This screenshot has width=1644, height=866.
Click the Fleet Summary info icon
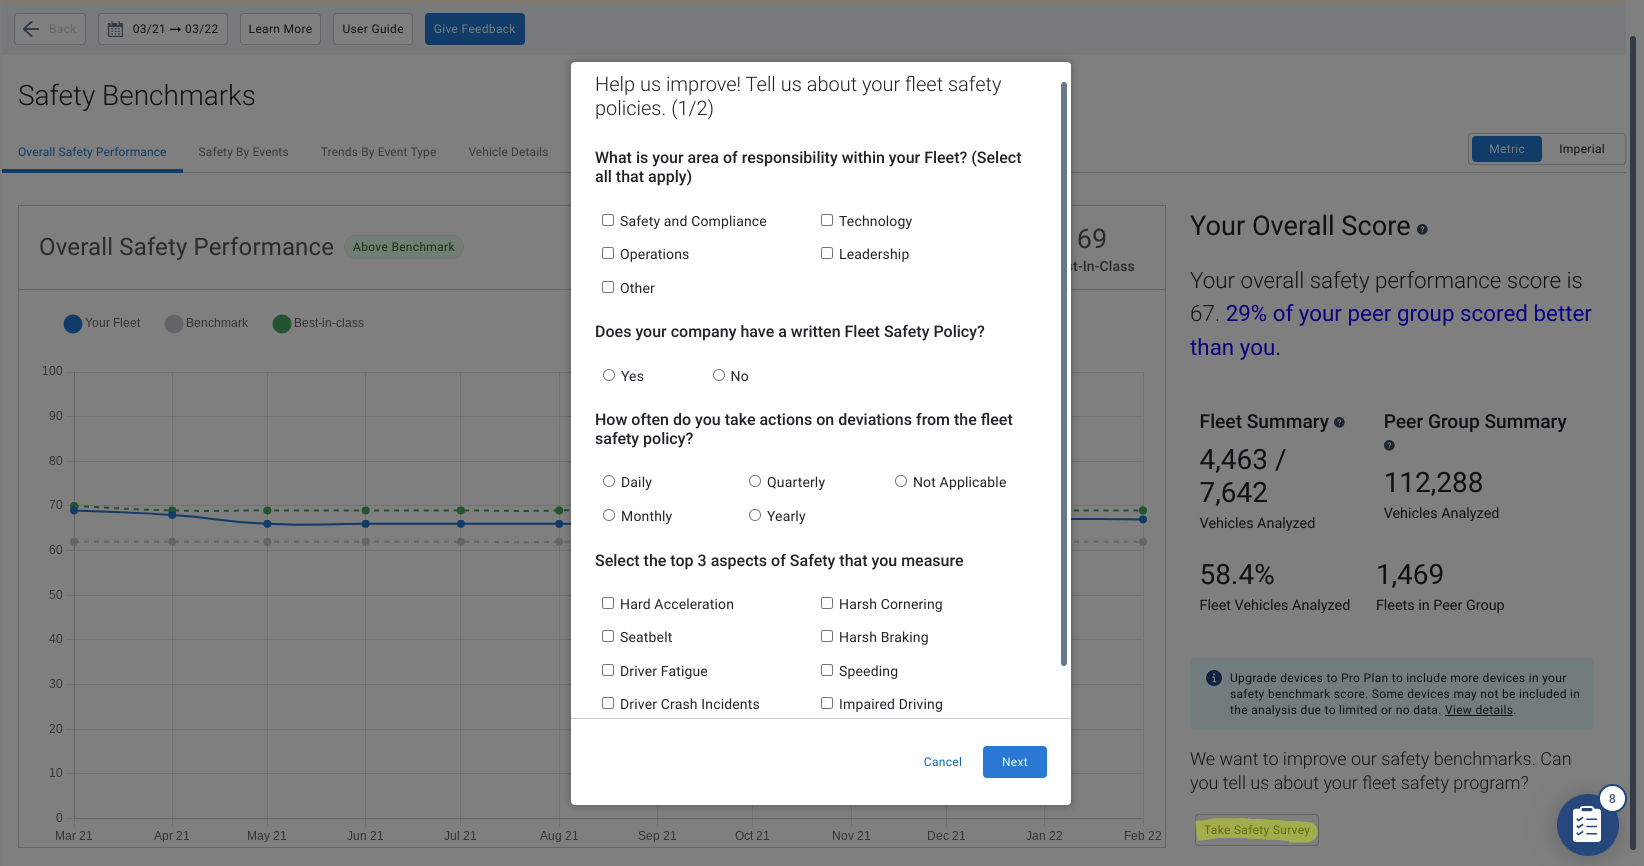(1340, 422)
